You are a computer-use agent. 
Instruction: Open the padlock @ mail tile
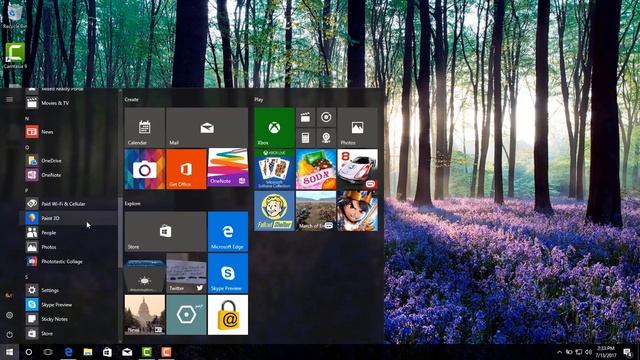[x=228, y=315]
